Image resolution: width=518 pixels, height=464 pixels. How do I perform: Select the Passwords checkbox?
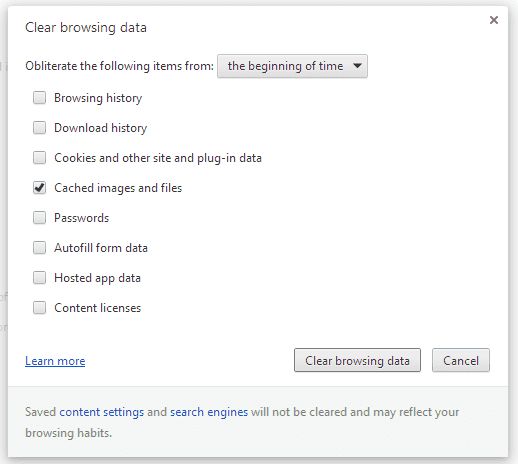coord(39,218)
